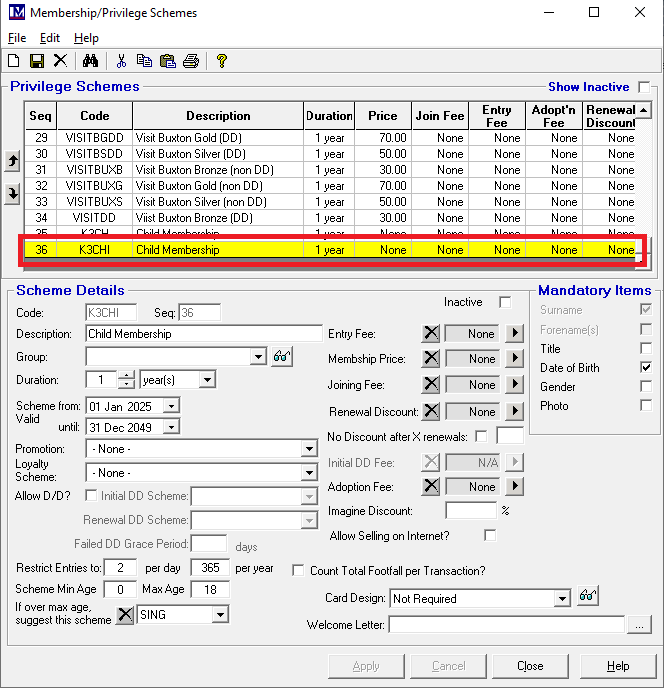Tick the Photo mandatory checkbox
Image resolution: width=665 pixels, height=688 pixels.
(x=646, y=405)
